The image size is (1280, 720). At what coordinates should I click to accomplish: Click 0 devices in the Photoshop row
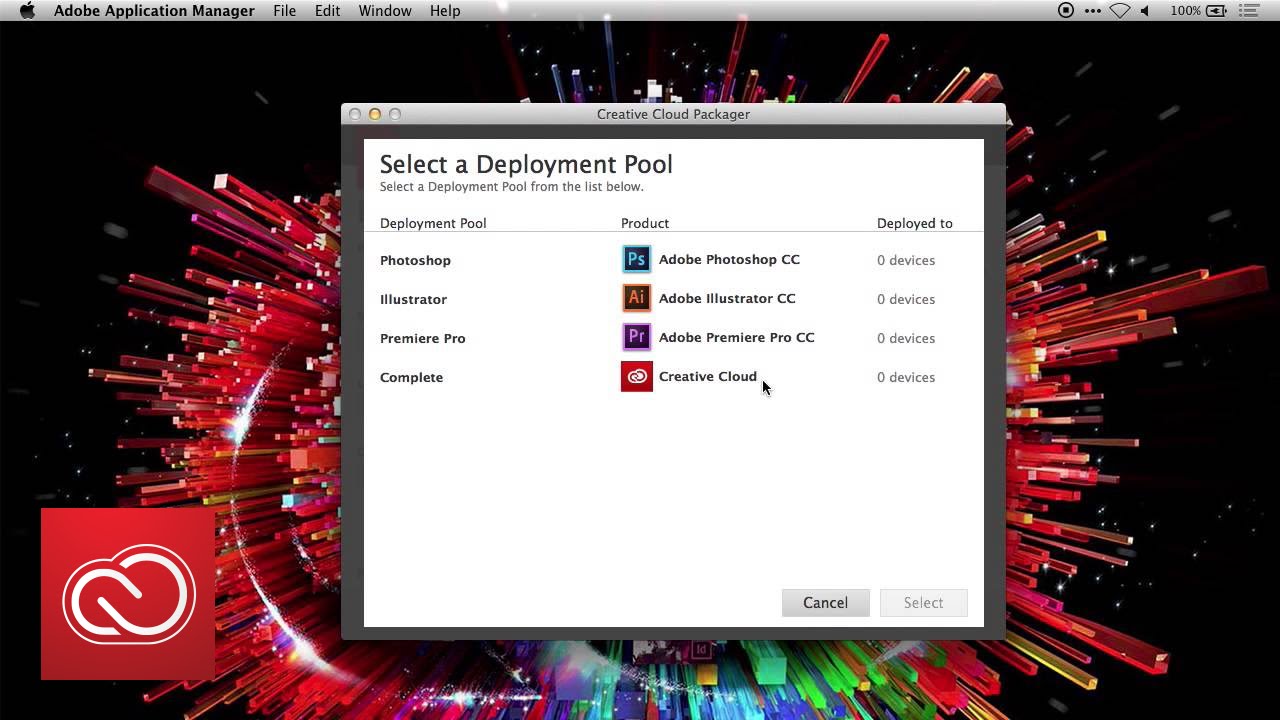pos(906,260)
